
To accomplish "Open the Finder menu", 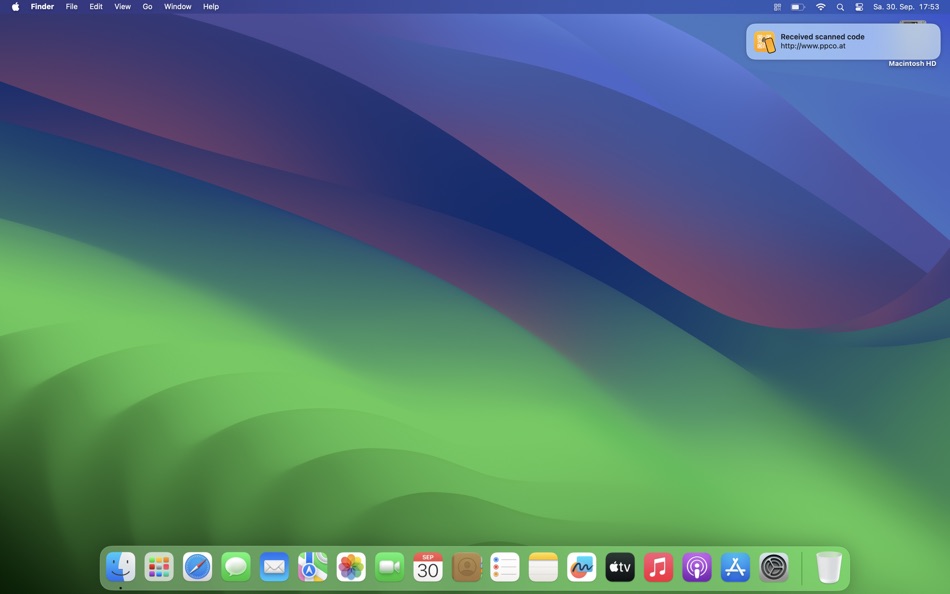I will point(42,7).
